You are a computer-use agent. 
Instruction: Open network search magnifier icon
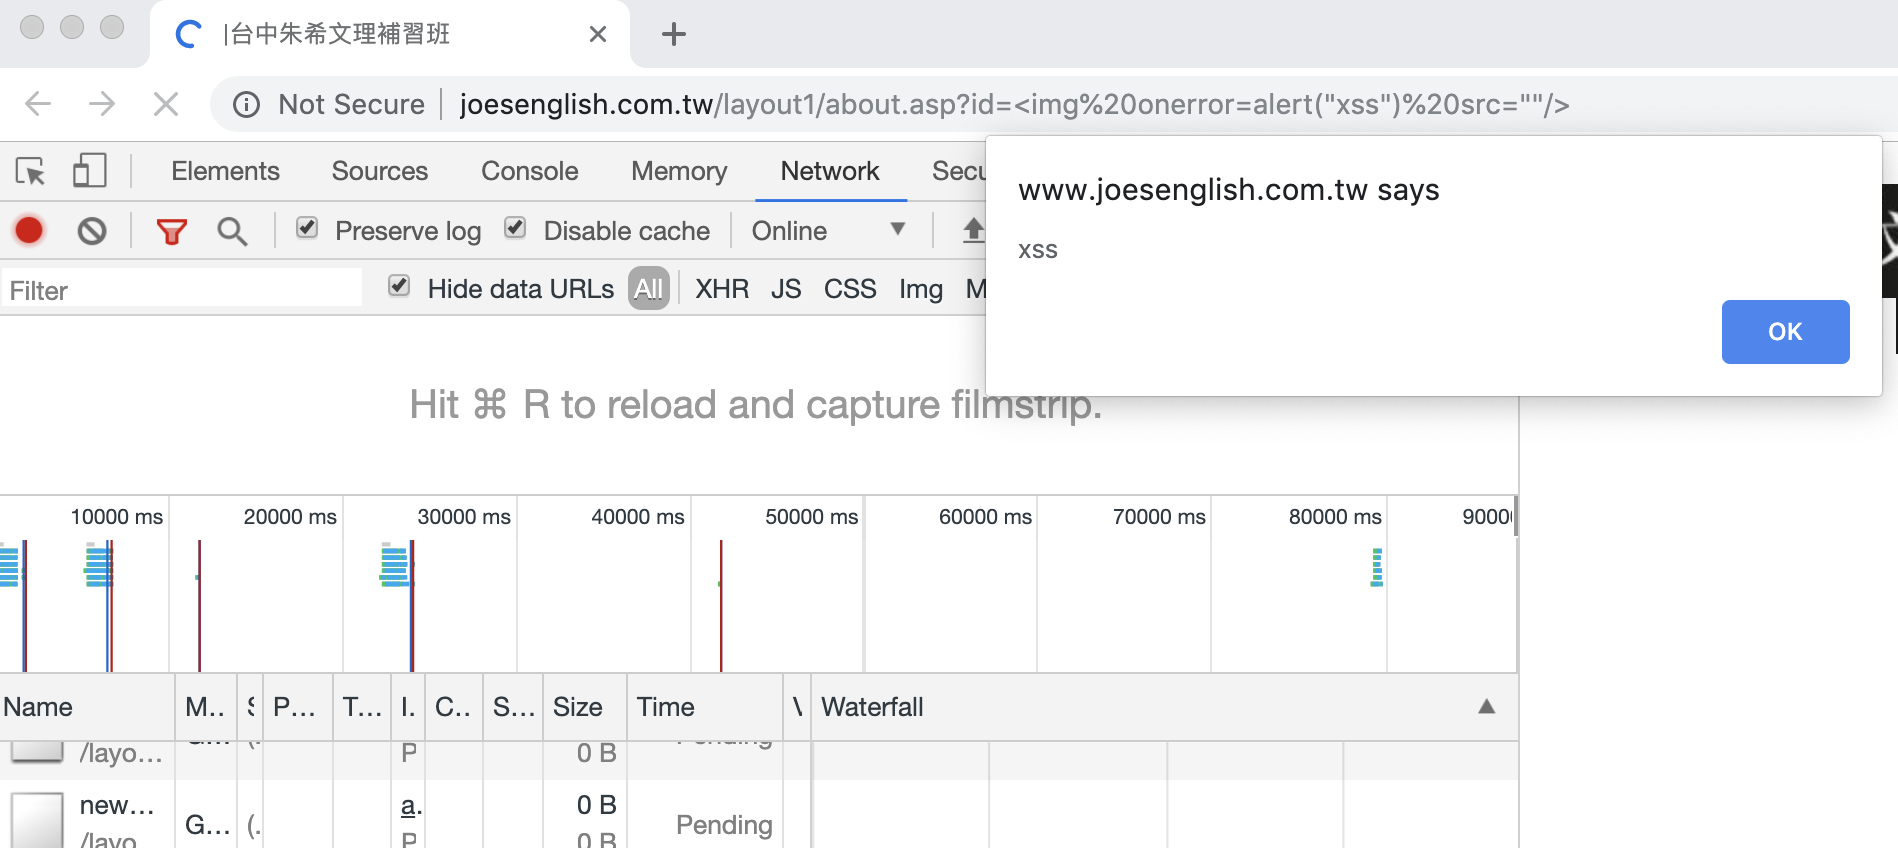(232, 231)
